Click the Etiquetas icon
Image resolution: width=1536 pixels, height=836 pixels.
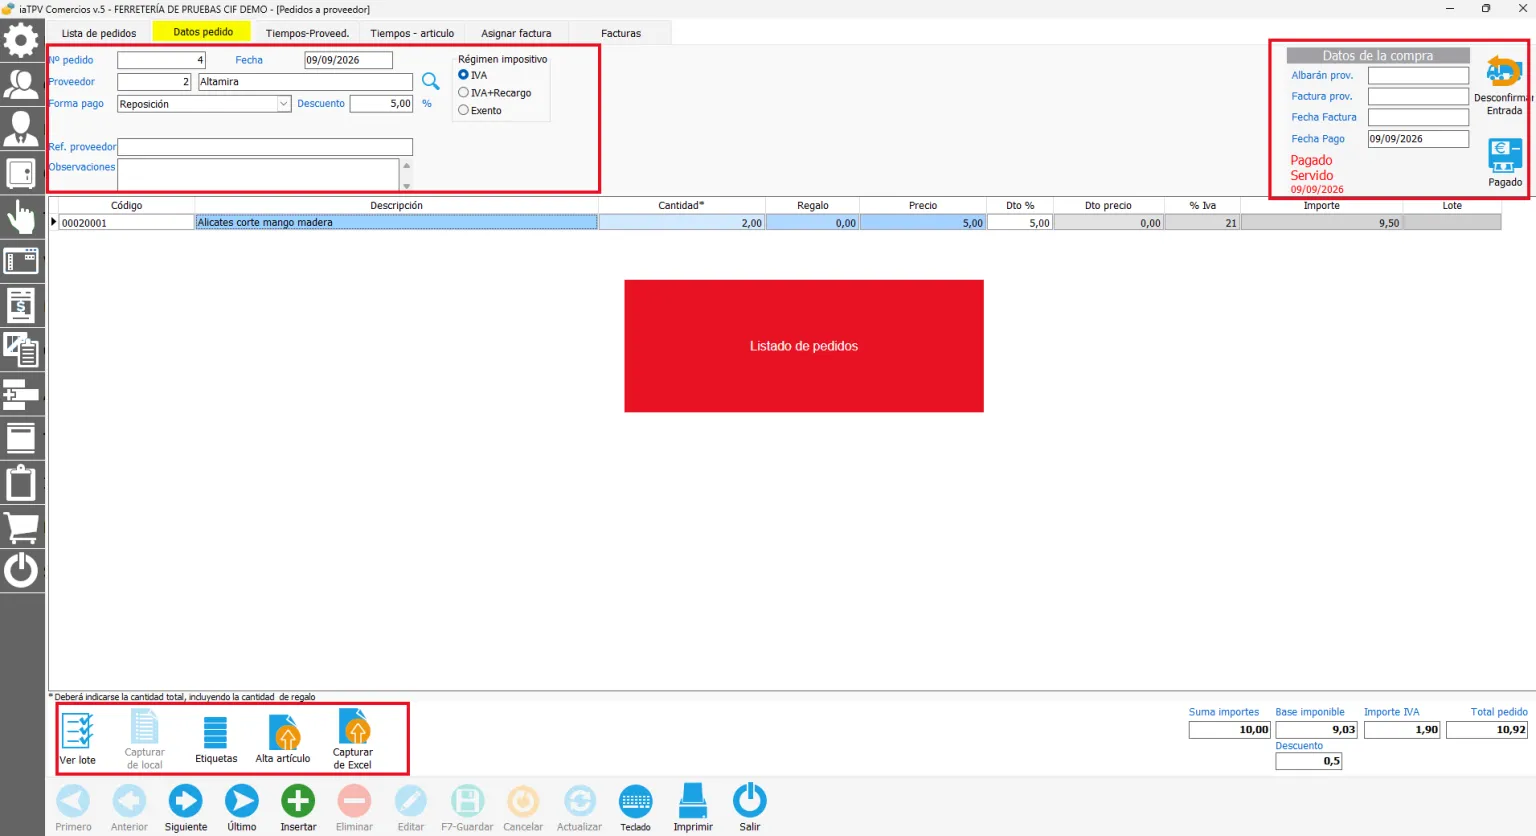pyautogui.click(x=216, y=739)
